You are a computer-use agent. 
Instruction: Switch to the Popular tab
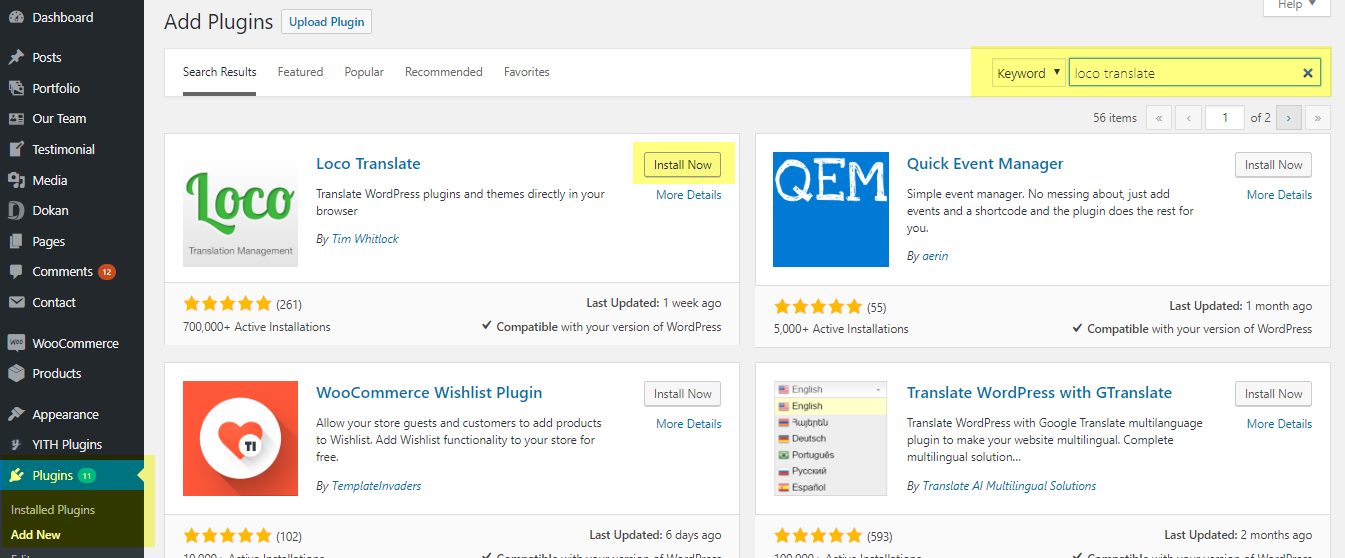tap(364, 72)
